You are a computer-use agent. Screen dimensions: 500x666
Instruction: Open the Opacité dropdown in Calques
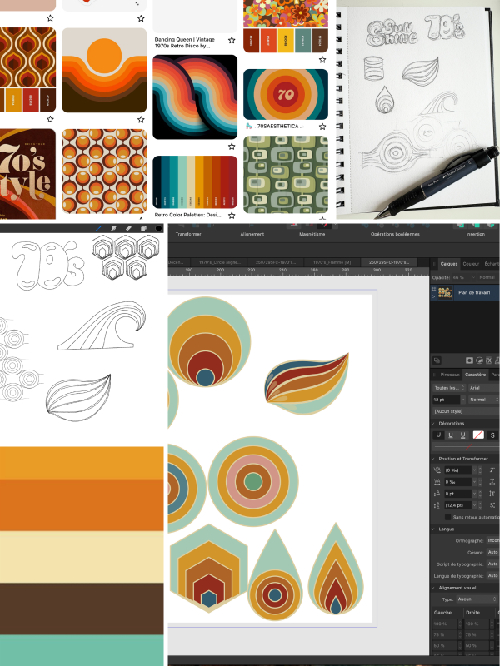point(473,277)
